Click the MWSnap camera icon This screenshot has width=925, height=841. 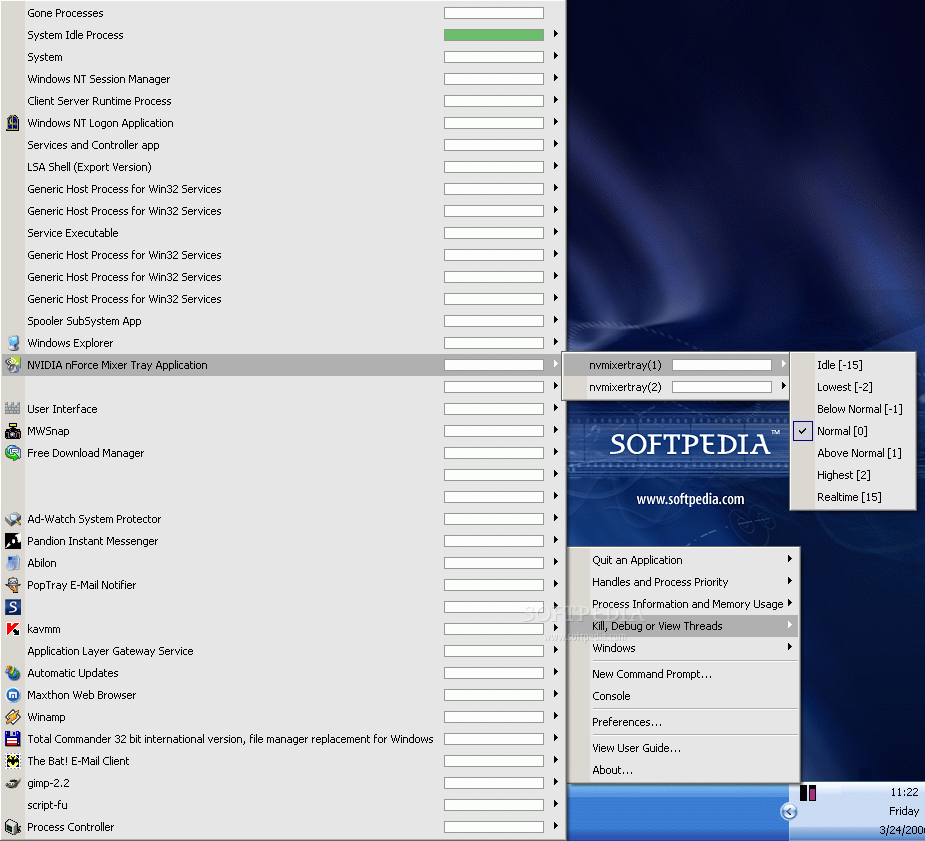[12, 431]
